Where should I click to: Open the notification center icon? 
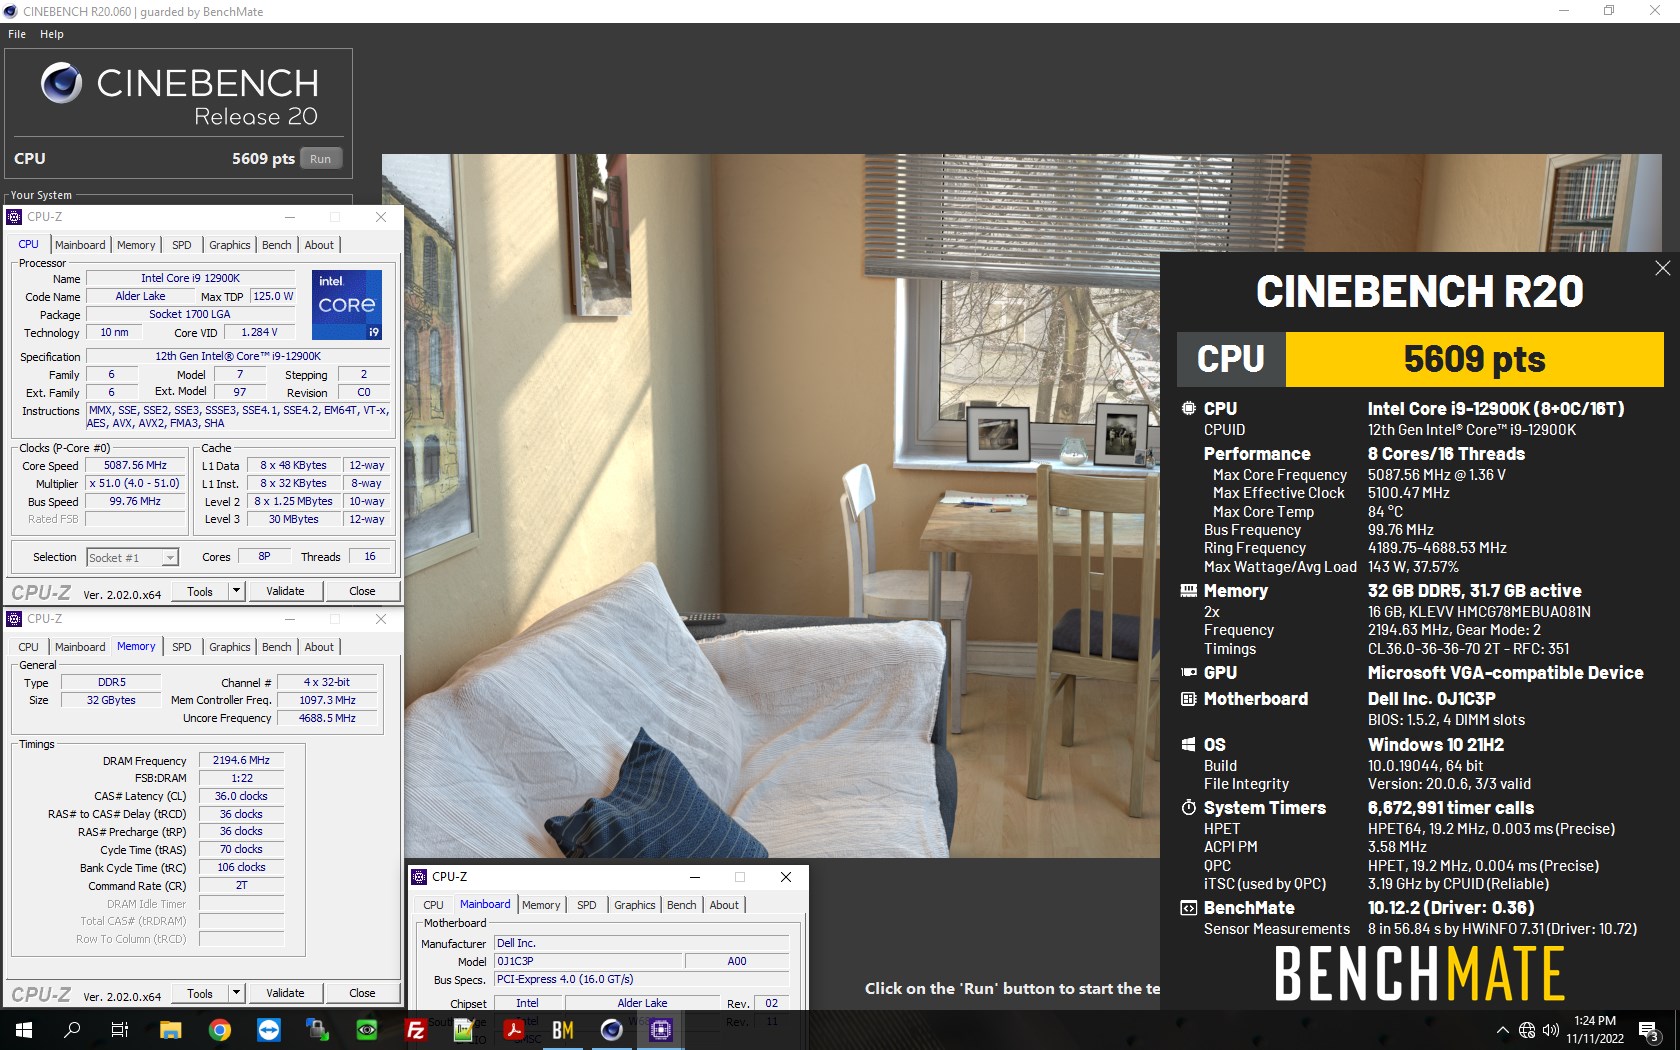[x=1649, y=1030]
